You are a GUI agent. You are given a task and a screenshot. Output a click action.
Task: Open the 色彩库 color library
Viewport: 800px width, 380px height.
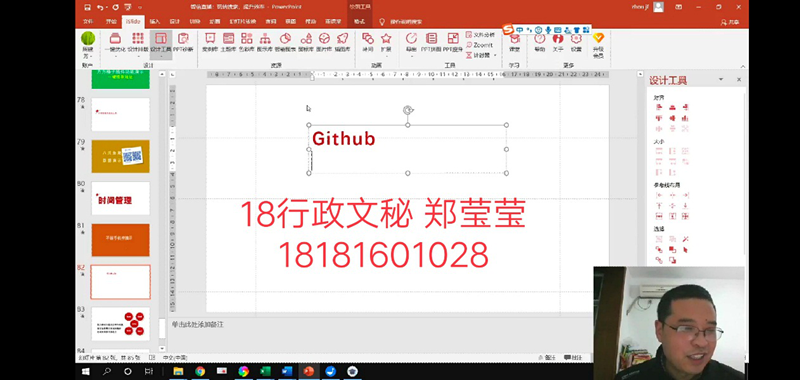(x=247, y=42)
